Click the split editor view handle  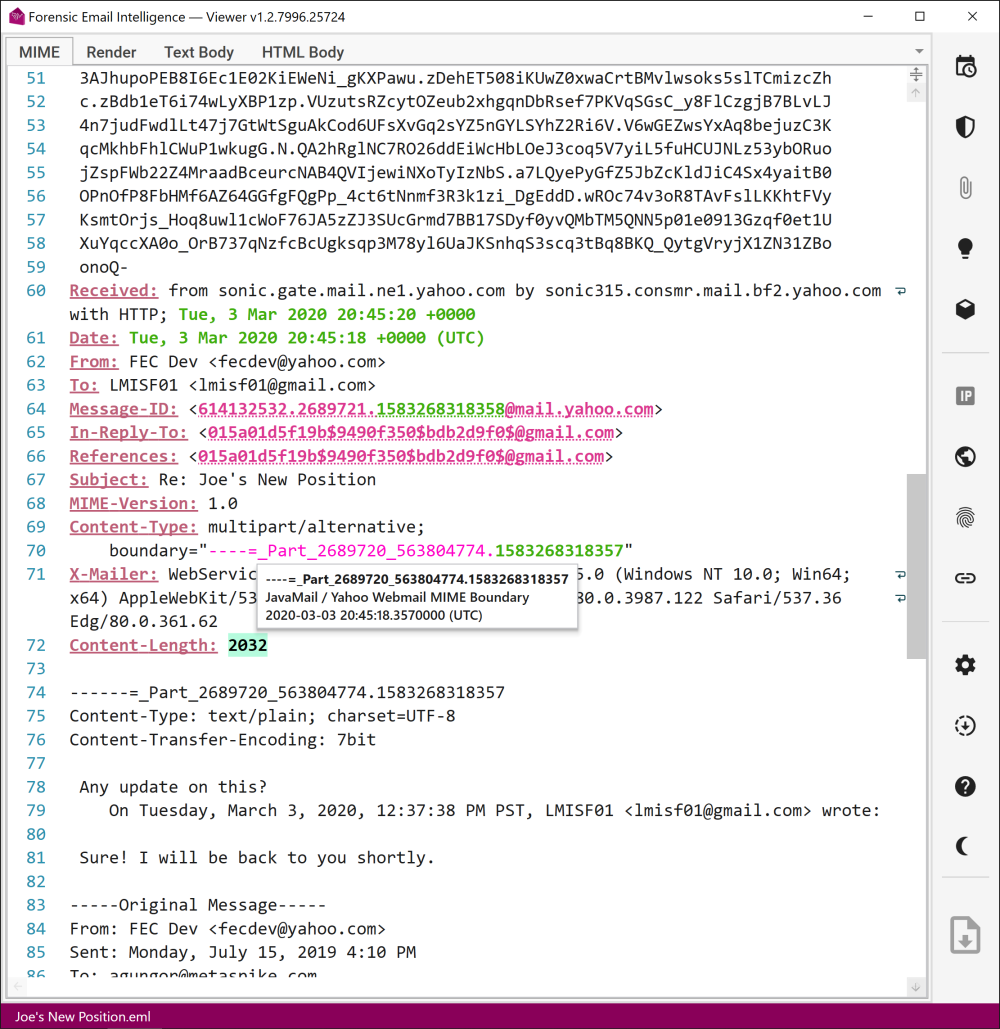coord(915,74)
